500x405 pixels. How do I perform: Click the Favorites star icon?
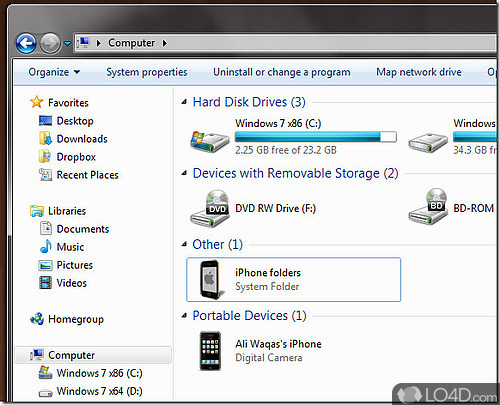(37, 102)
